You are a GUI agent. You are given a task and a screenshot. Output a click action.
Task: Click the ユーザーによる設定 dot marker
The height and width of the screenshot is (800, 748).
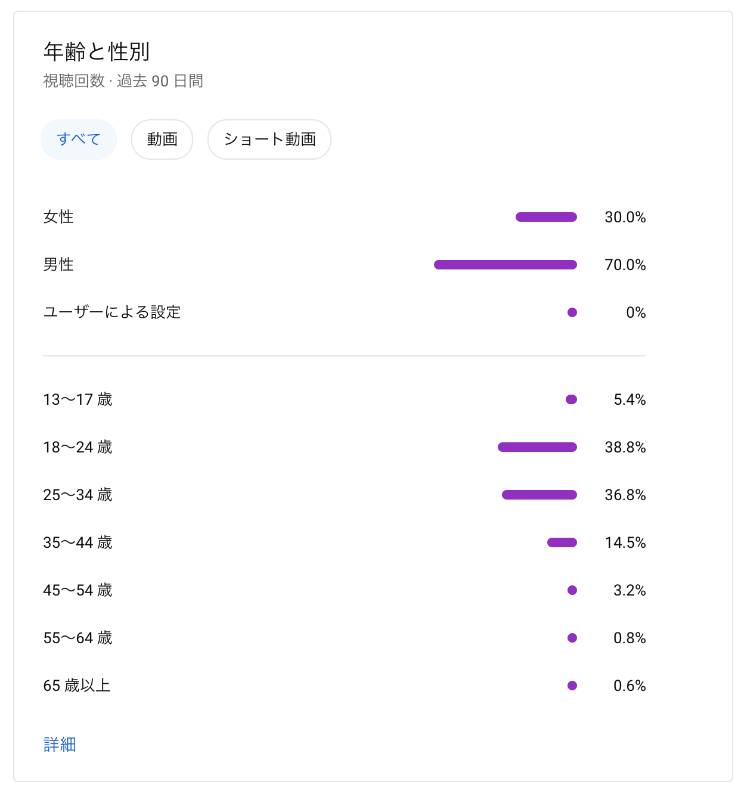(x=572, y=312)
